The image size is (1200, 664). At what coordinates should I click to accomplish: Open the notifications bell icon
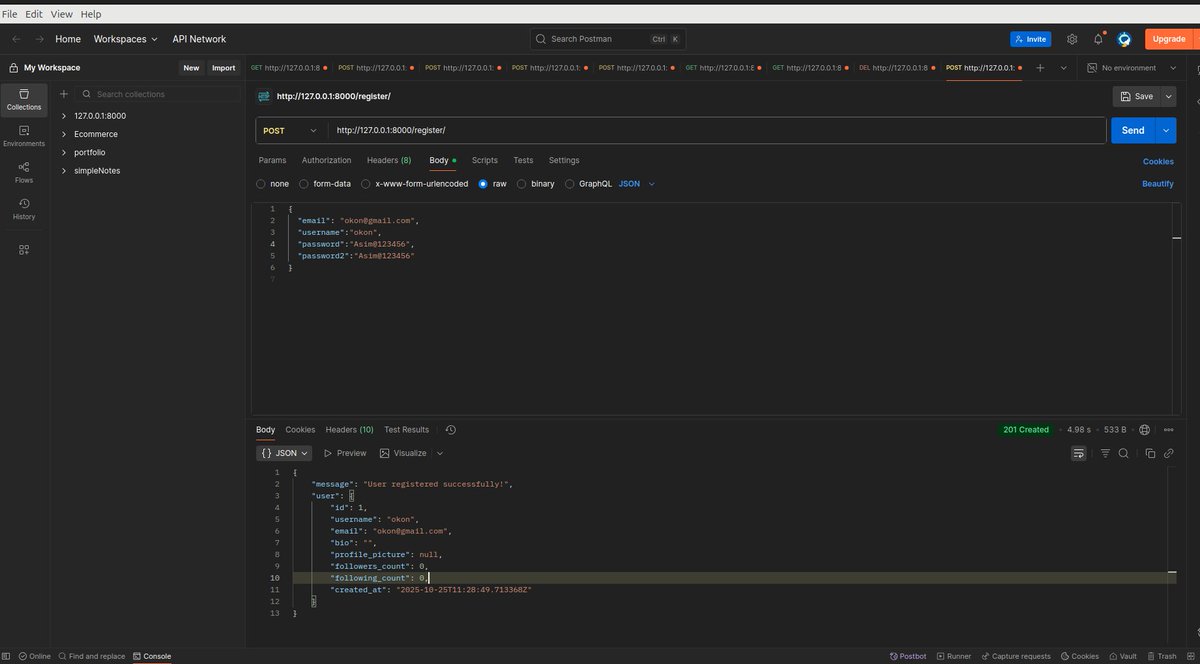coord(1098,39)
